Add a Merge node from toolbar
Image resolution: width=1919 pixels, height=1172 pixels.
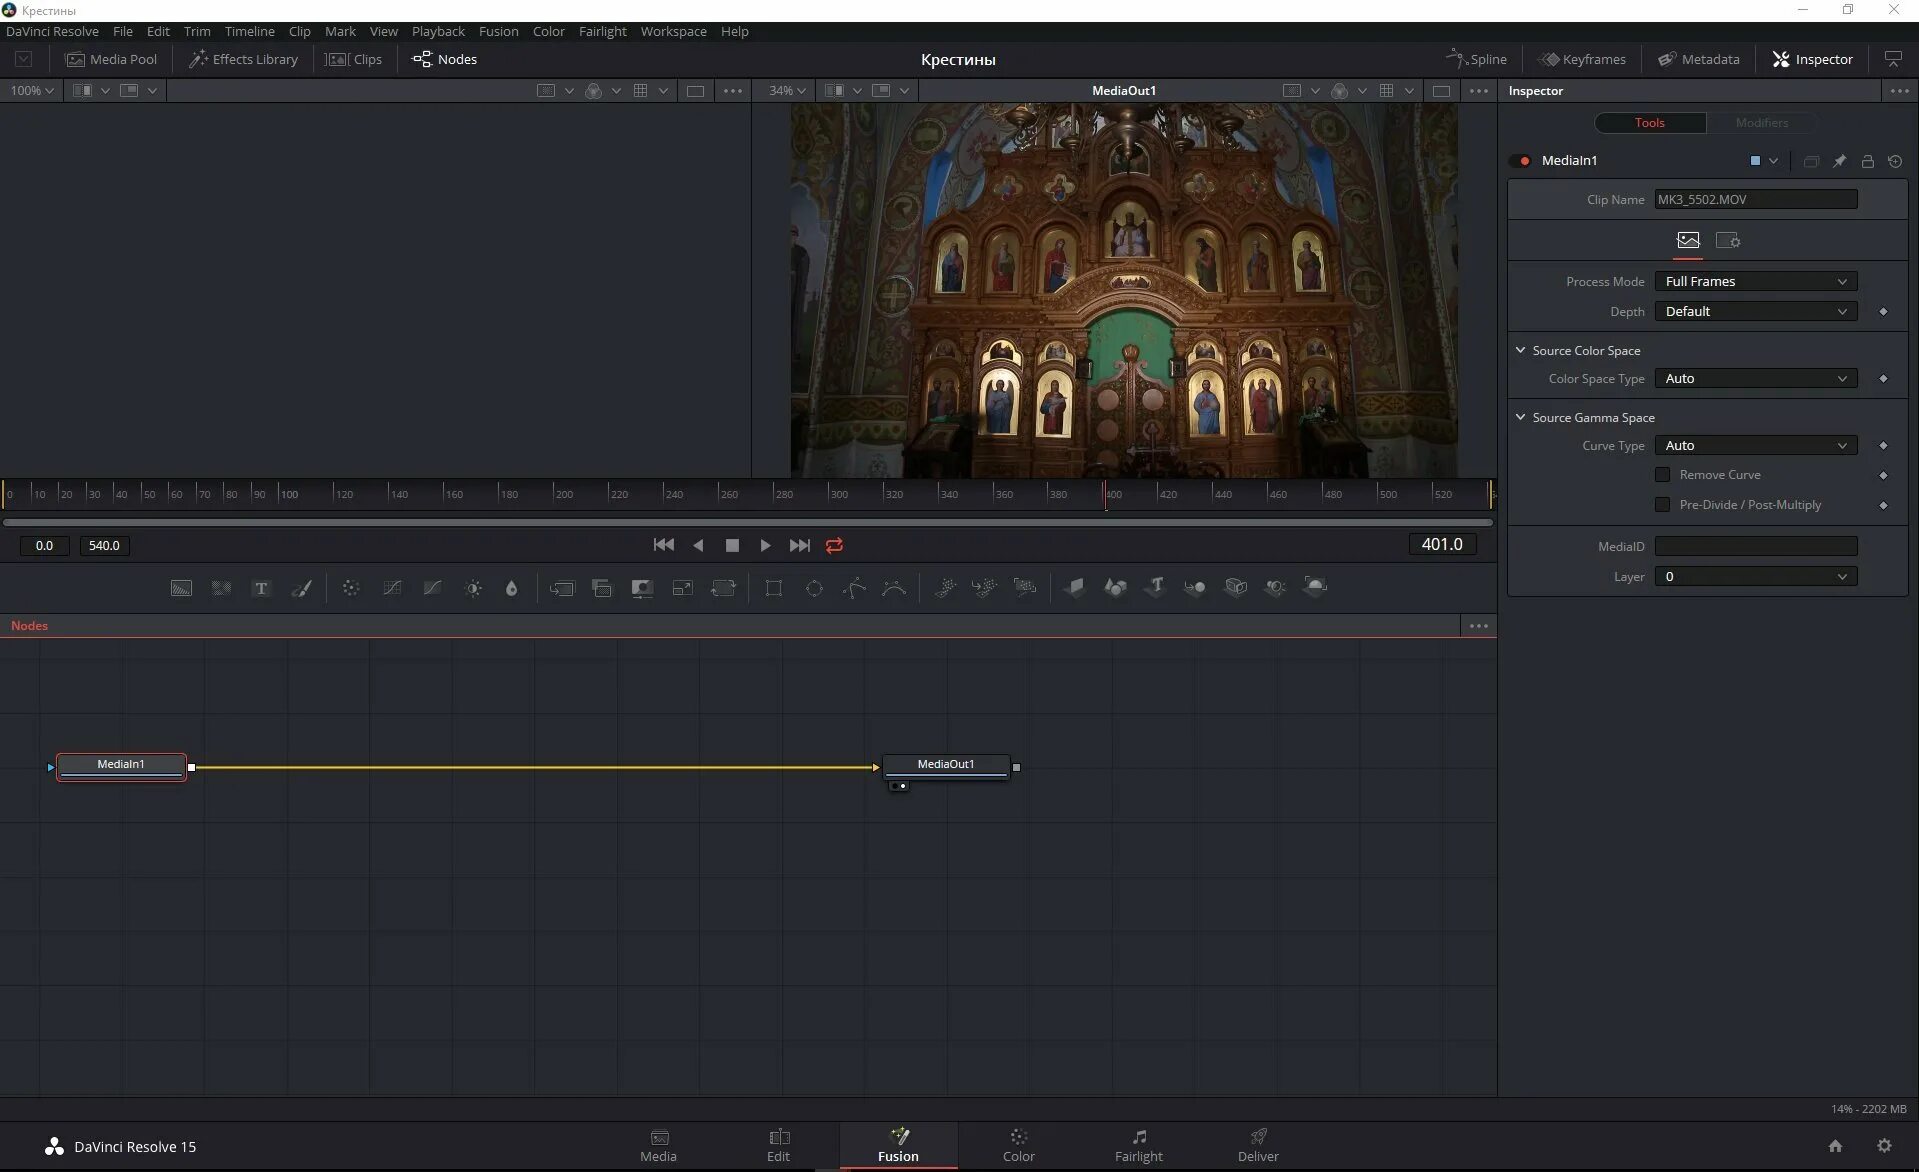pyautogui.click(x=562, y=588)
